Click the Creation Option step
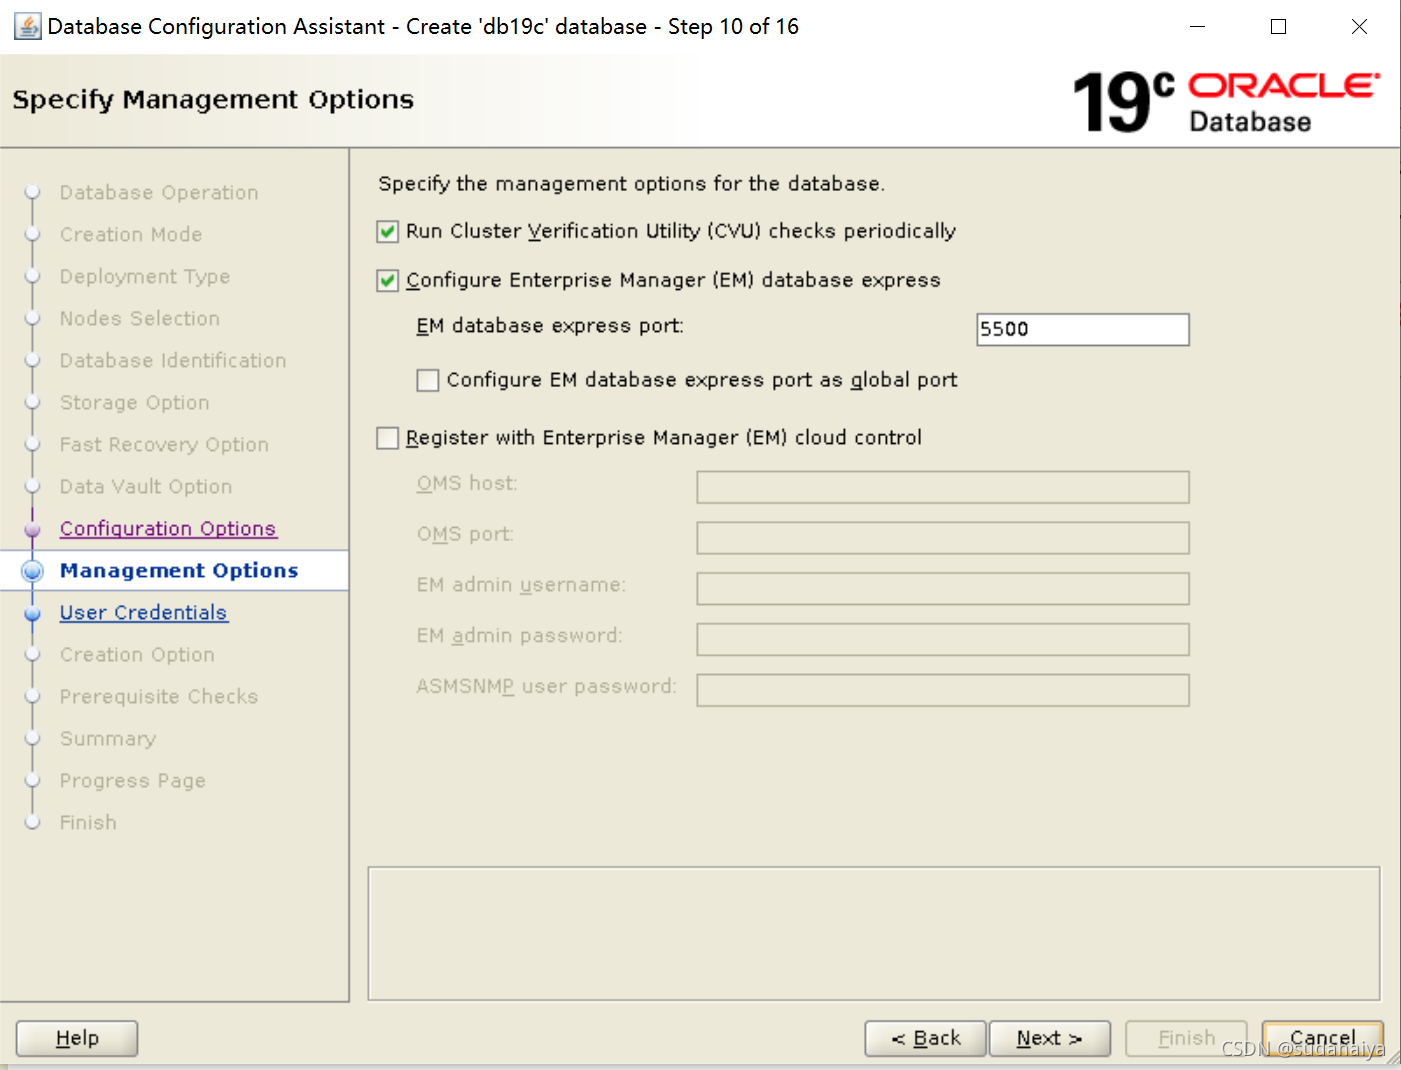Viewport: 1401px width, 1070px height. tap(137, 654)
